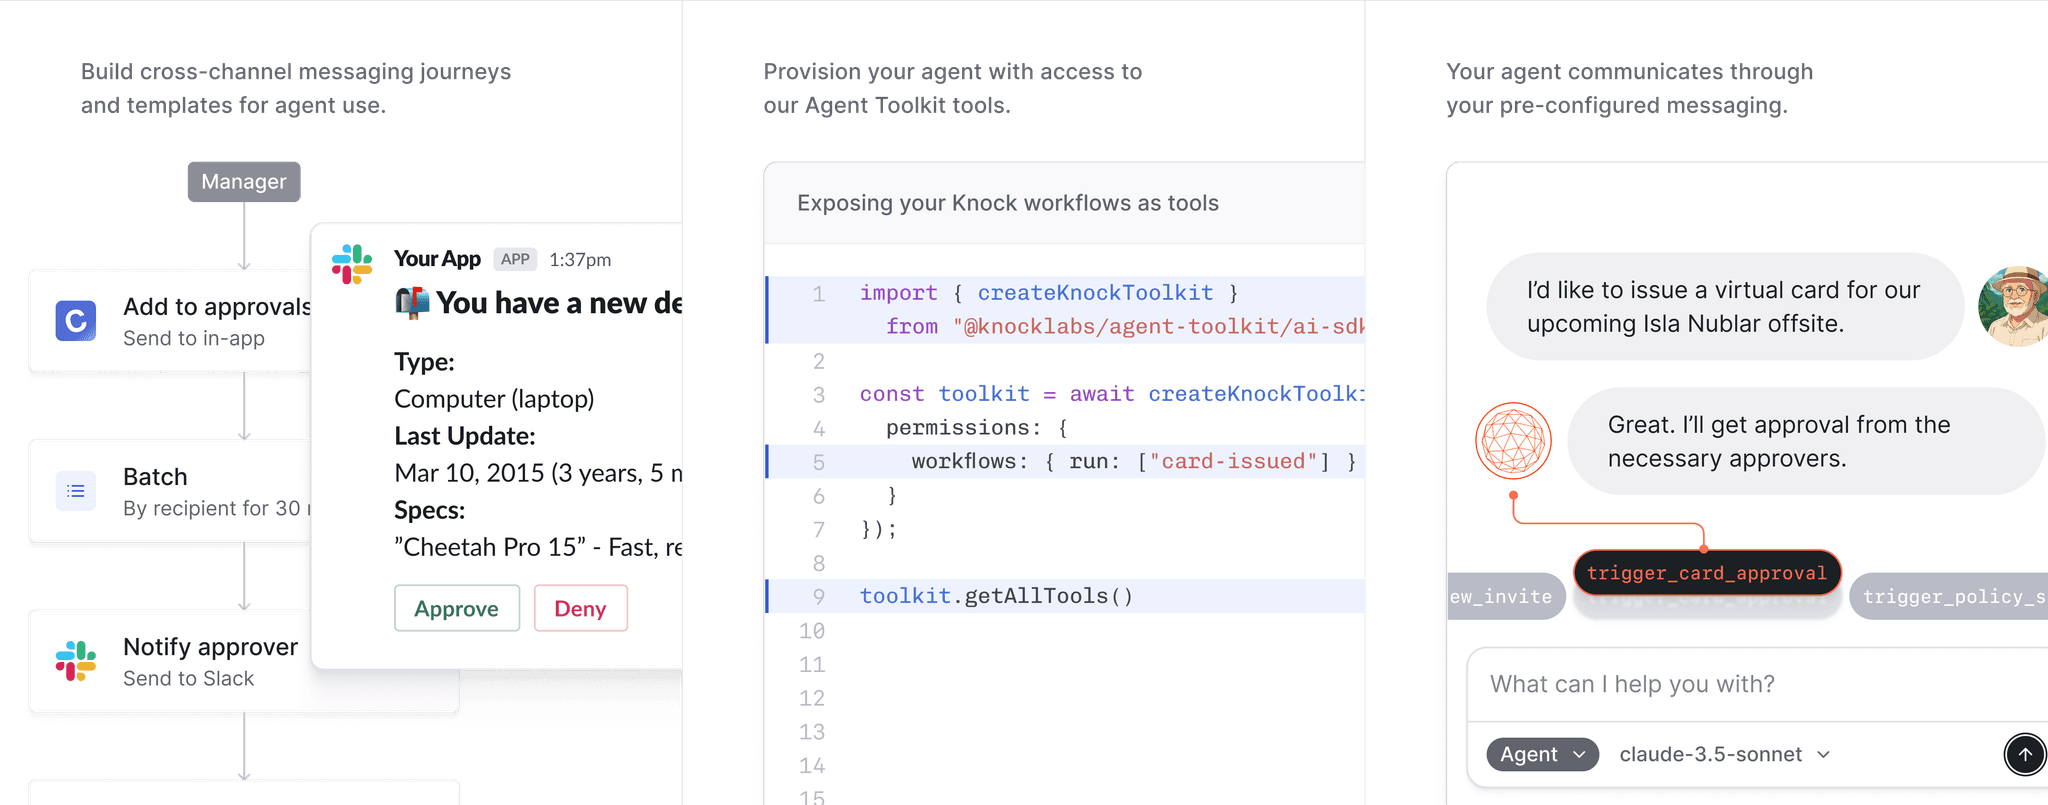
Task: Click the Slack icon beside Notify approver
Action: tap(76, 661)
